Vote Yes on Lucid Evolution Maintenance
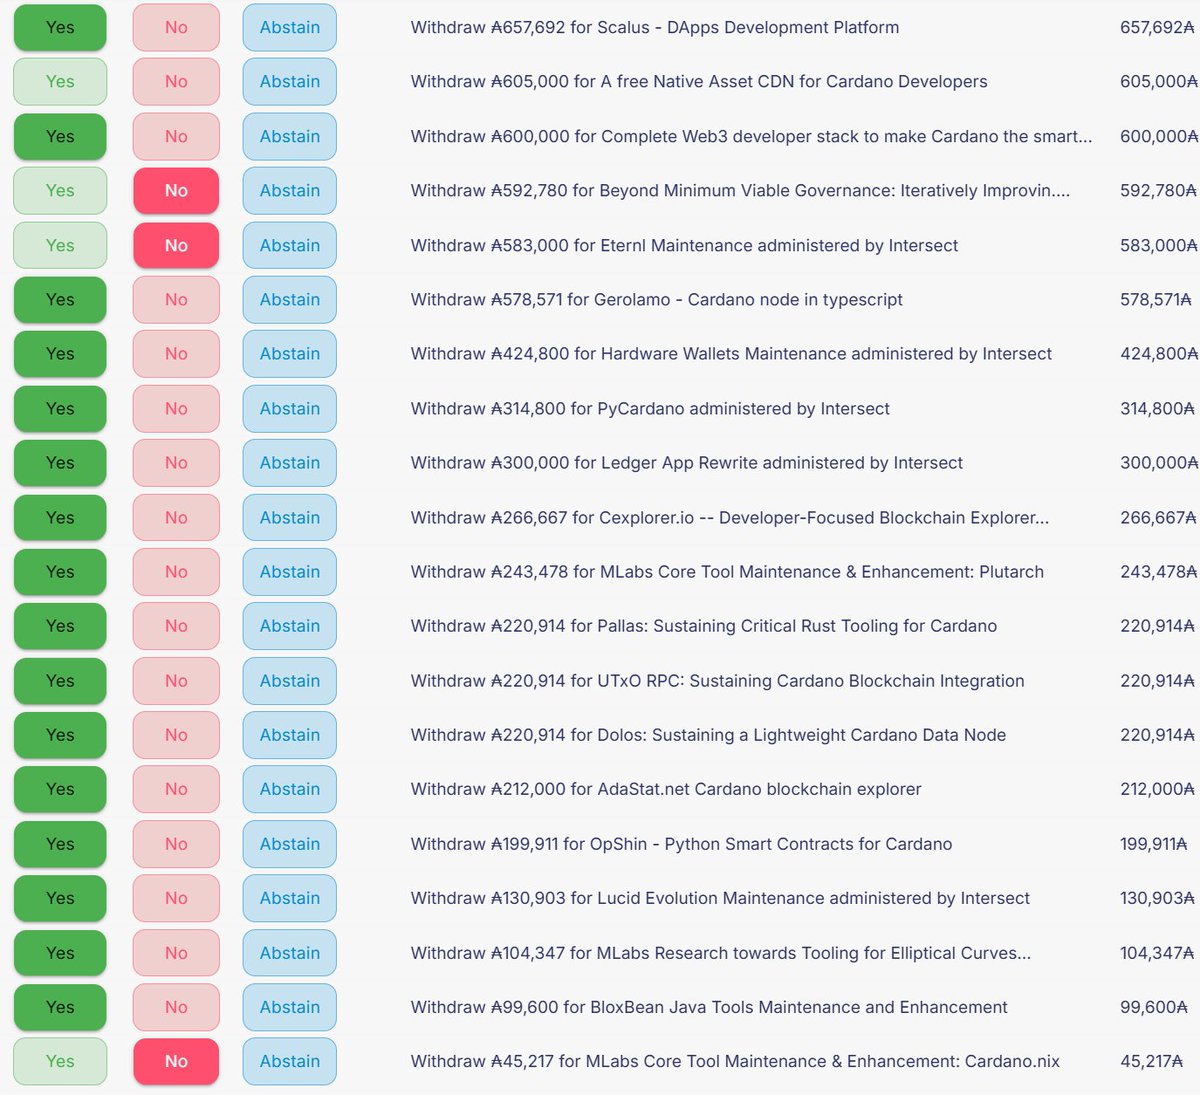Image resolution: width=1200 pixels, height=1095 pixels. coord(60,899)
